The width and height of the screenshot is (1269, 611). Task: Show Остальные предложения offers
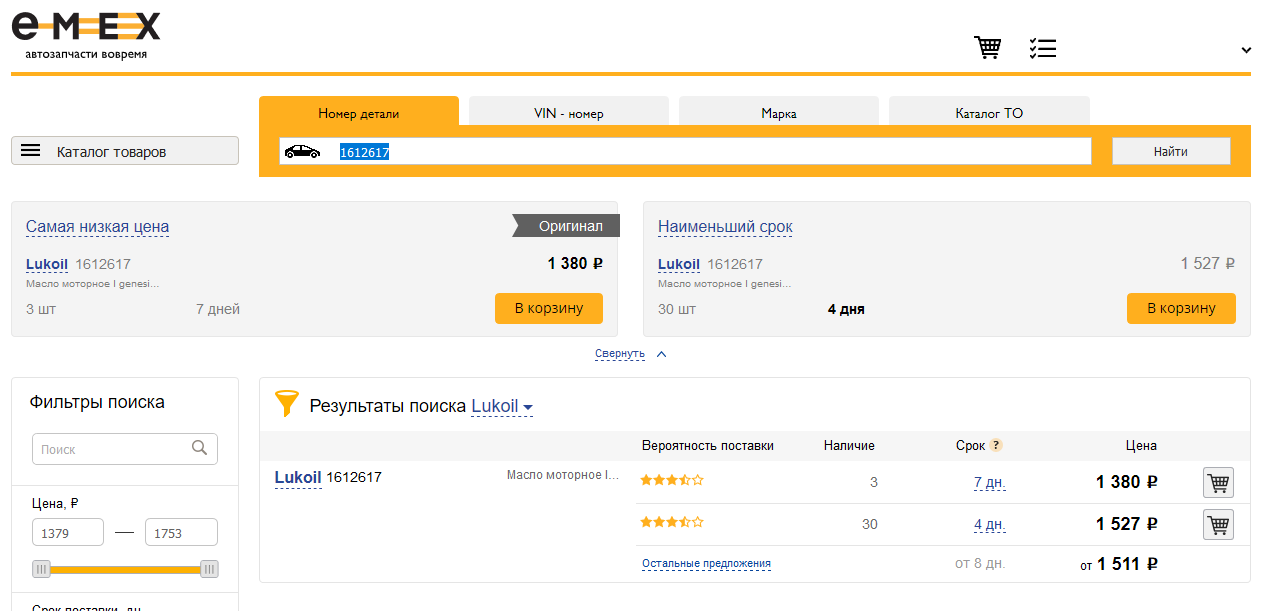706,564
